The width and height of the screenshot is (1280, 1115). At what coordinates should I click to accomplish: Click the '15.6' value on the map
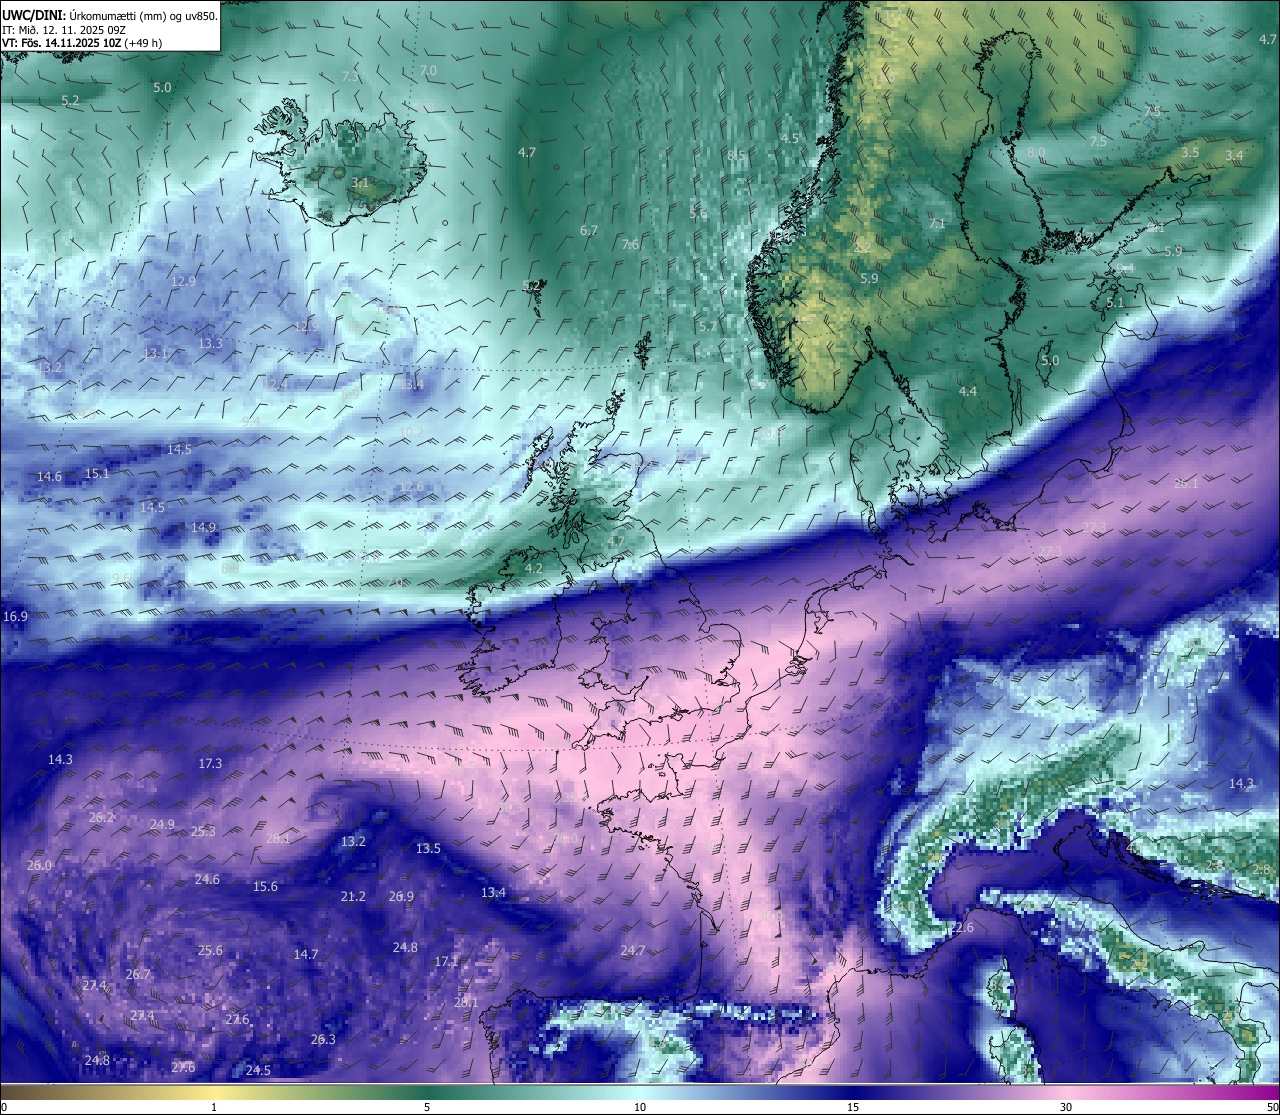(265, 887)
